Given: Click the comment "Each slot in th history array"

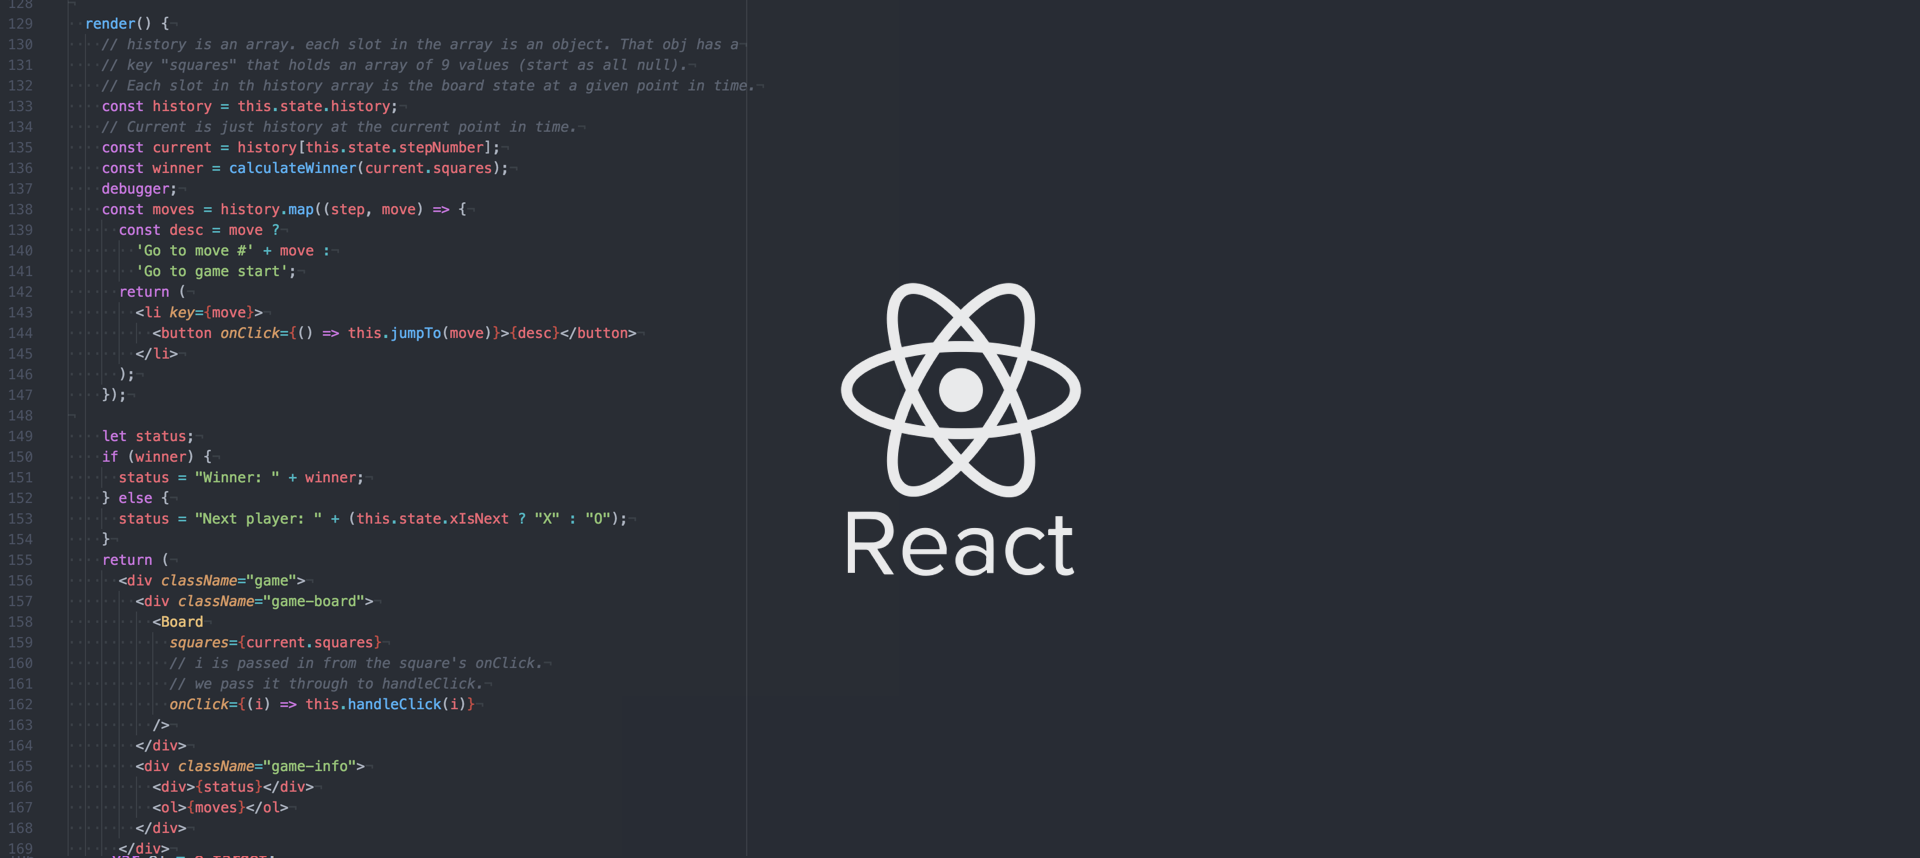Looking at the screenshot, I should click(x=428, y=86).
